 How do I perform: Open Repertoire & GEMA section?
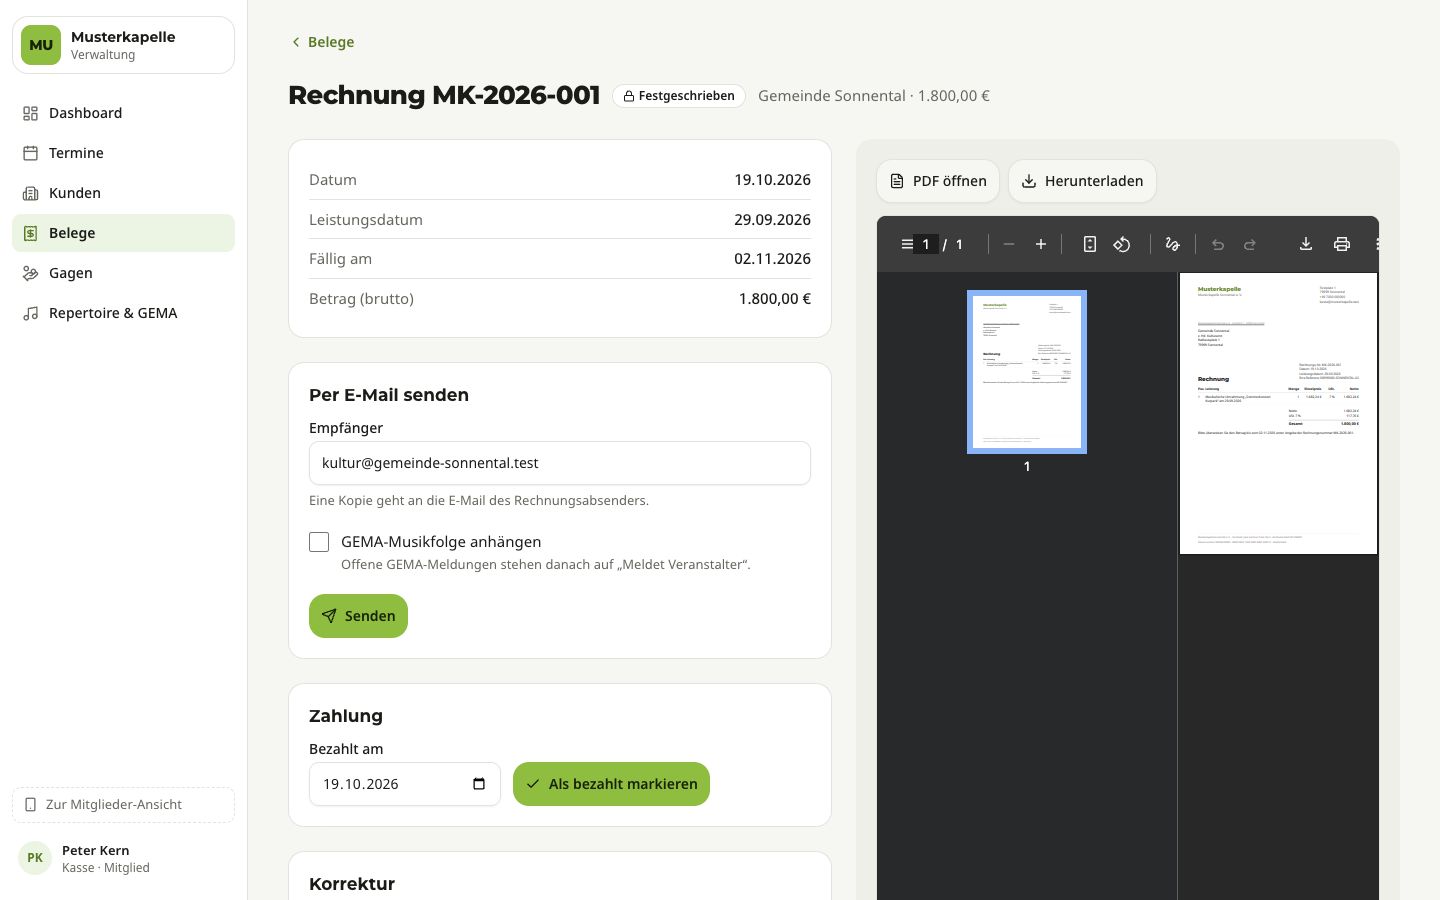tap(124, 313)
